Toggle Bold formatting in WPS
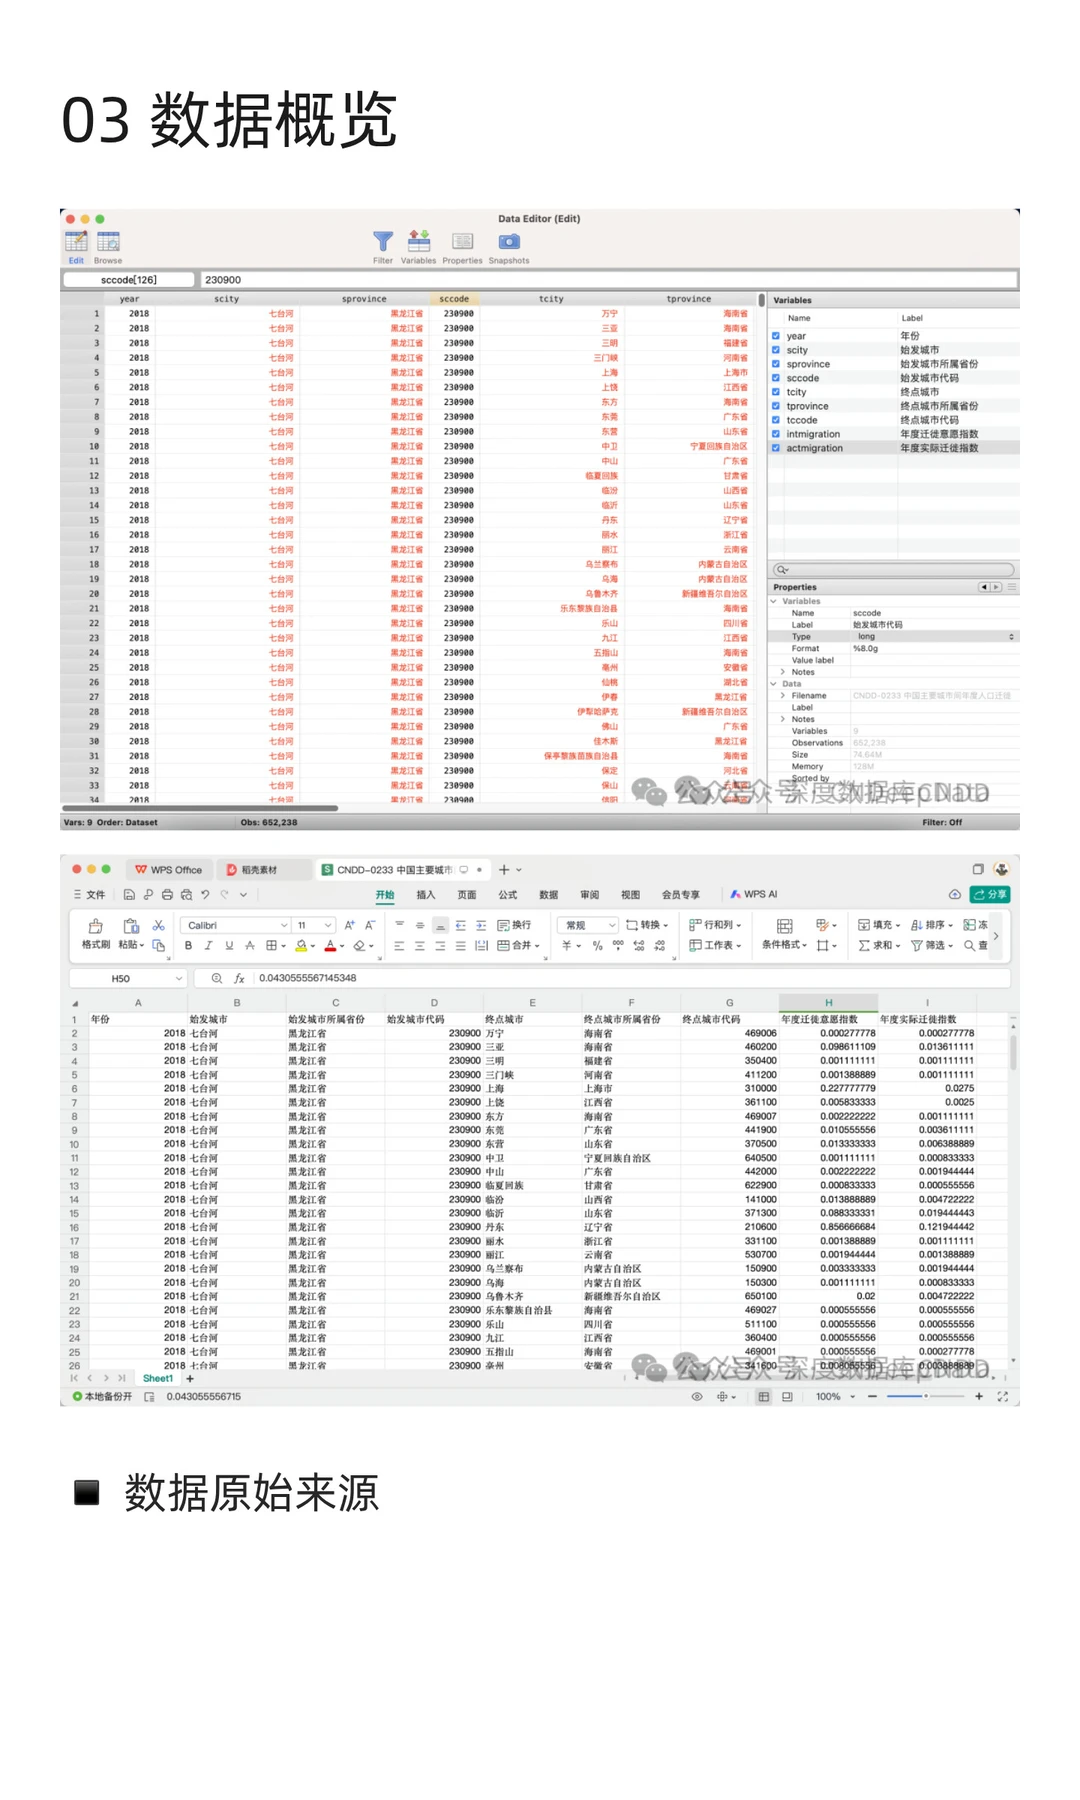The width and height of the screenshot is (1080, 1800). point(188,945)
